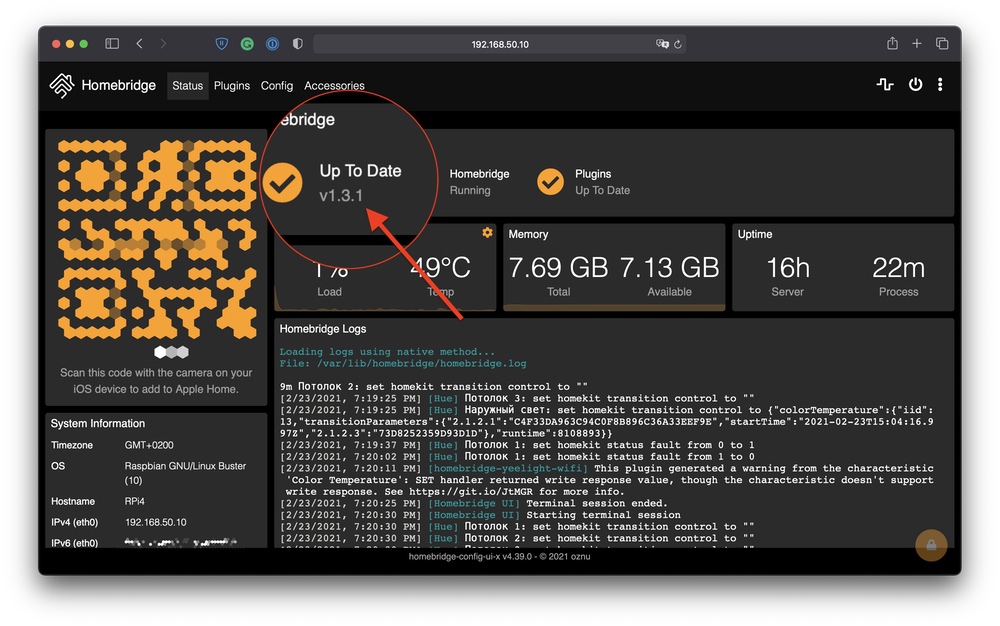The height and width of the screenshot is (626, 1000).
Task: Click the CPU widget gear settings icon
Action: pos(487,233)
